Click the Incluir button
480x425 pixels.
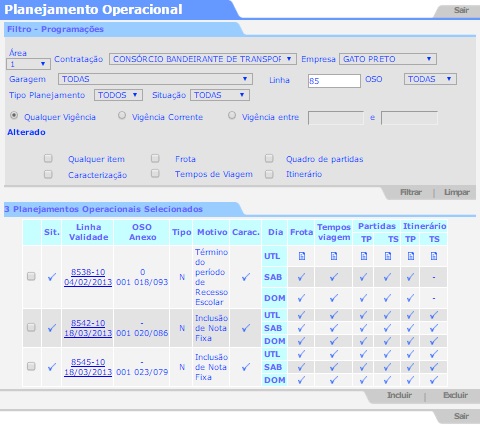click(399, 395)
